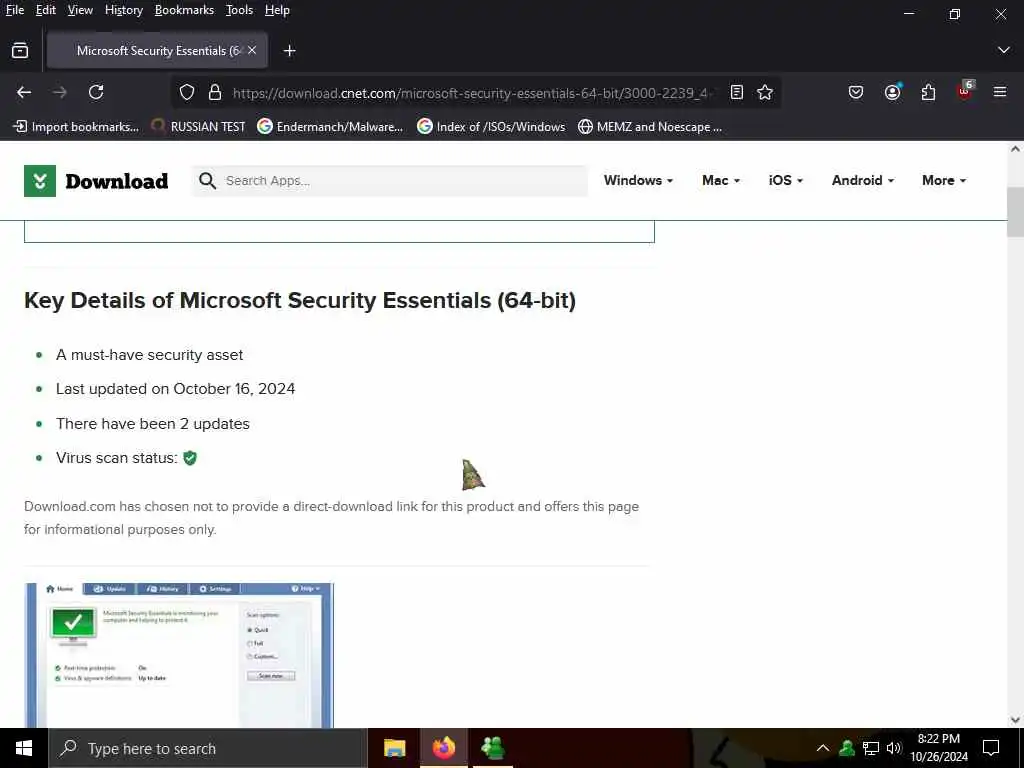Open the Edit menu

(46, 10)
